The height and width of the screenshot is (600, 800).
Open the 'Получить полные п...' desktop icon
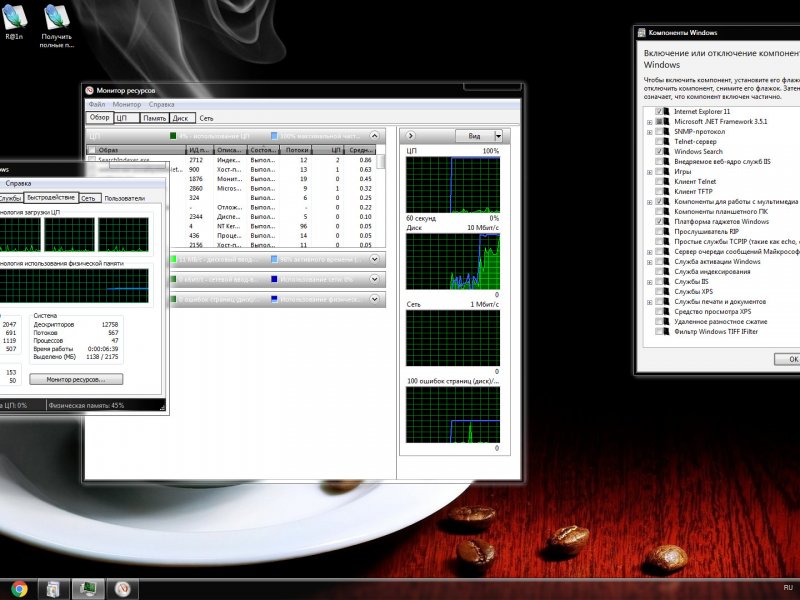57,26
